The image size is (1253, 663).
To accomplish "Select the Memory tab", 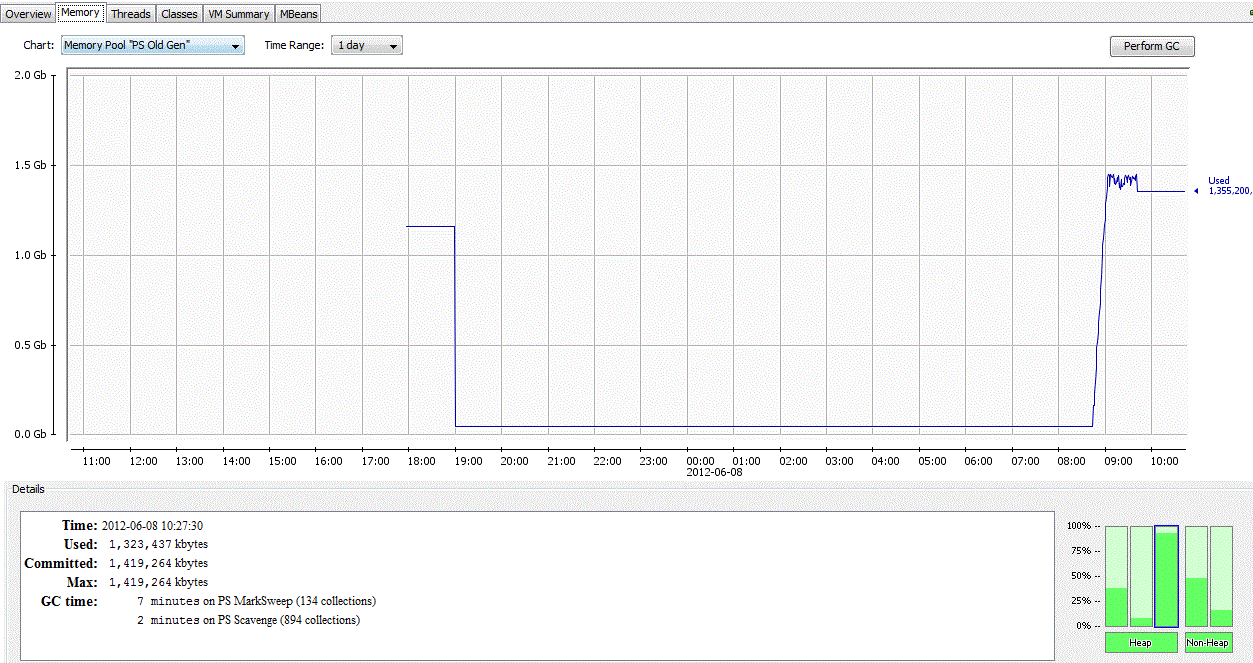I will (80, 12).
